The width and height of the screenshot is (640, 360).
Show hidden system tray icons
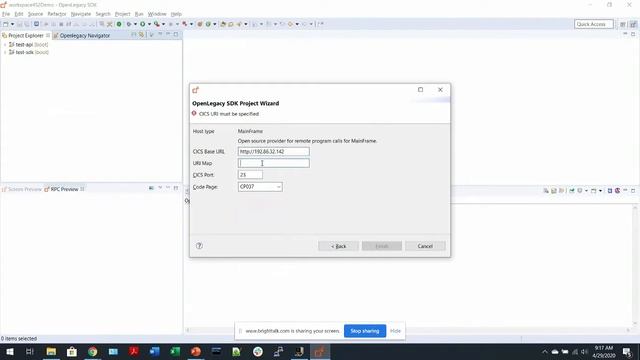tap(544, 351)
